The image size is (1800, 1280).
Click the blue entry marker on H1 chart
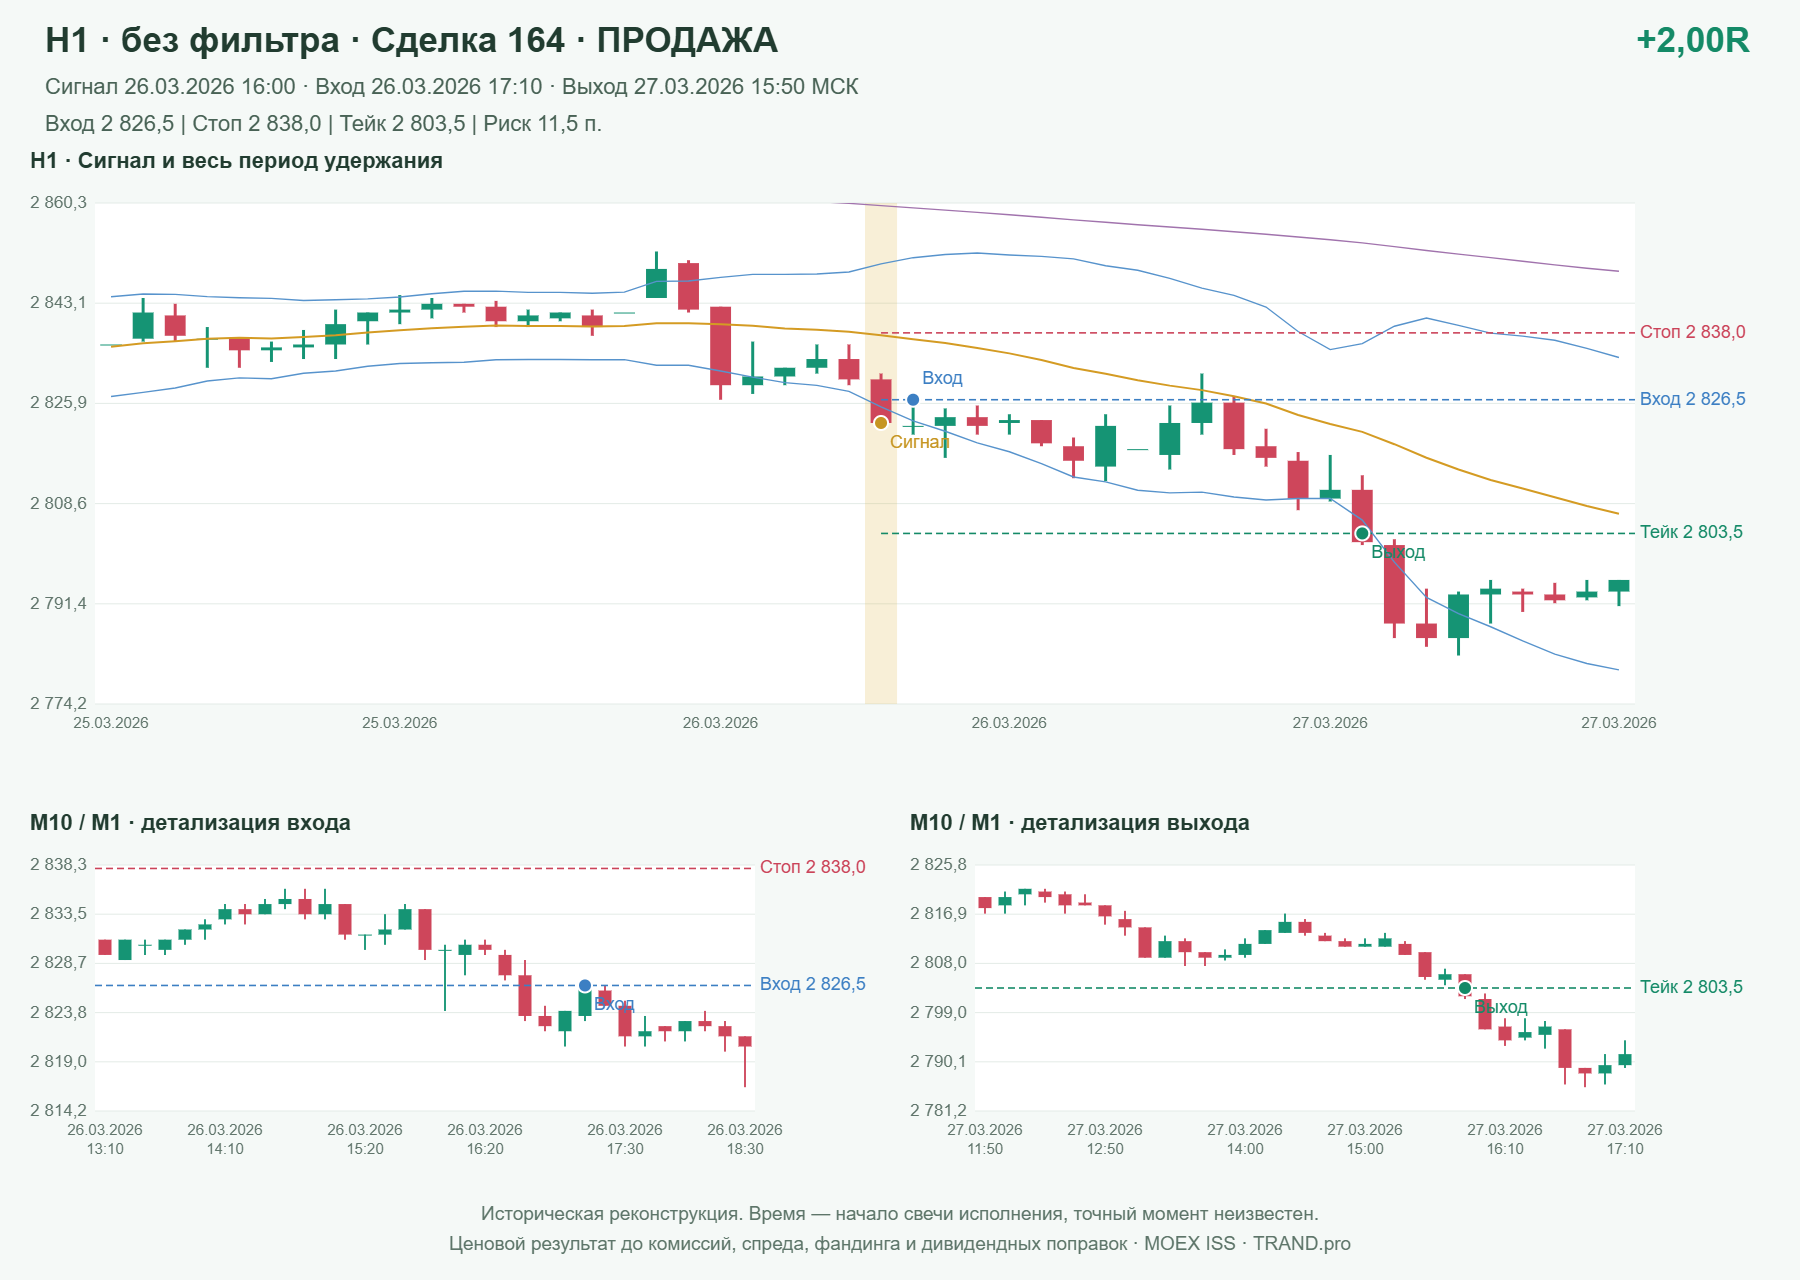pyautogui.click(x=913, y=400)
